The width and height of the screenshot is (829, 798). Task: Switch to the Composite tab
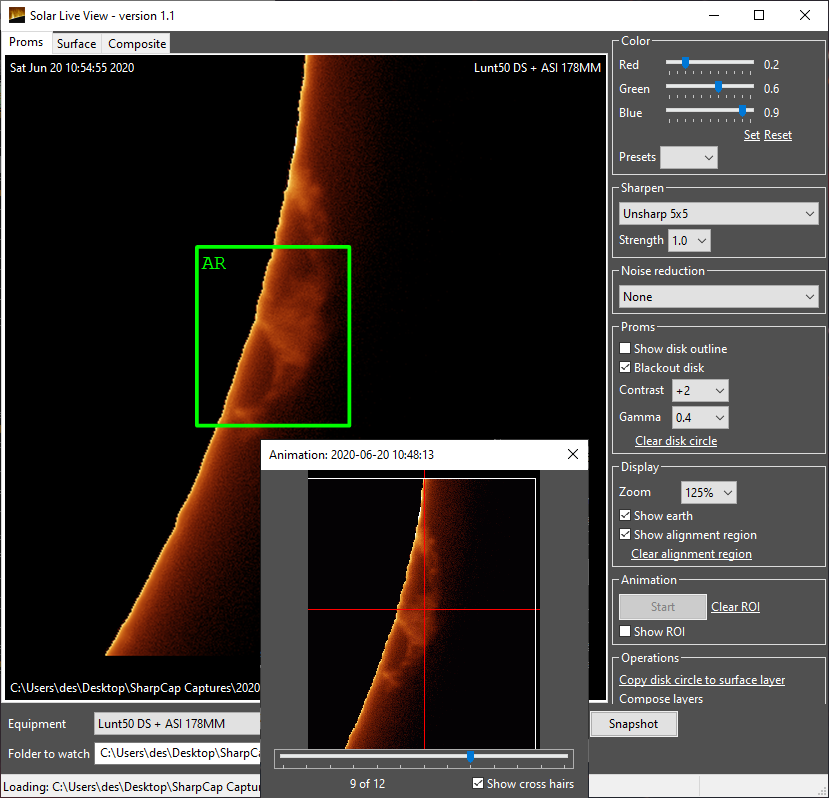pos(135,43)
